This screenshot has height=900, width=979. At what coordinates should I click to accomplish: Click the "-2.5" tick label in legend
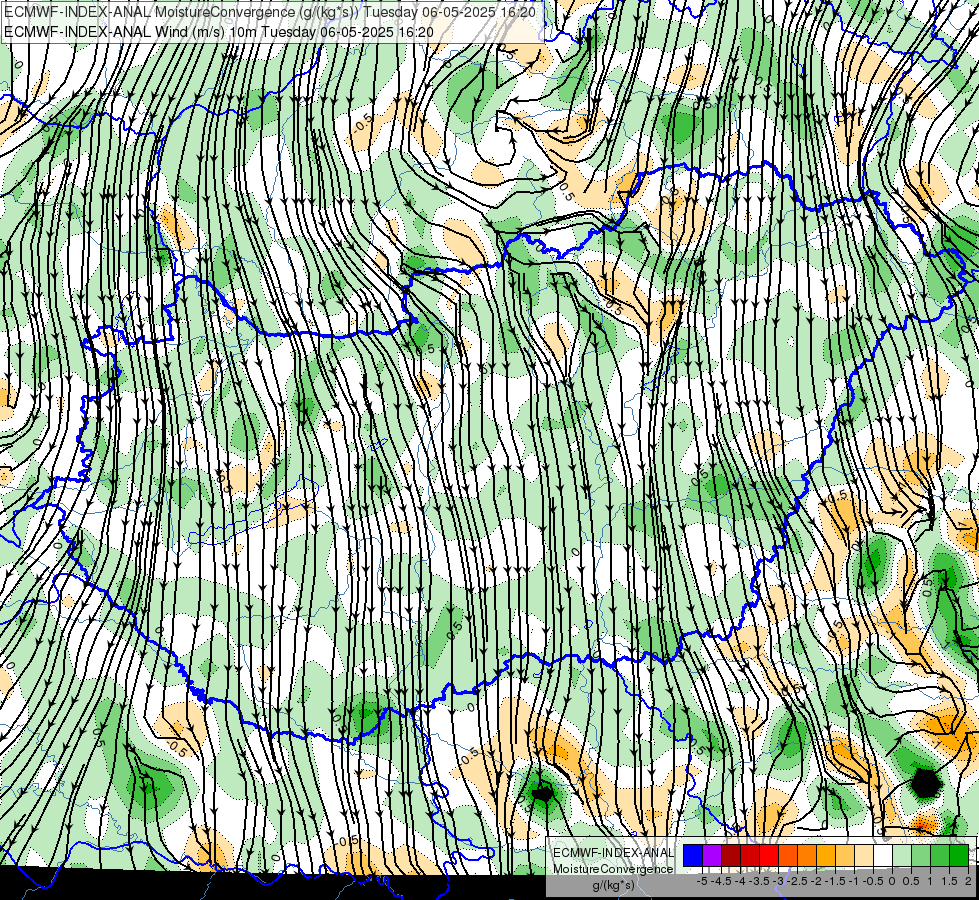pyautogui.click(x=797, y=881)
